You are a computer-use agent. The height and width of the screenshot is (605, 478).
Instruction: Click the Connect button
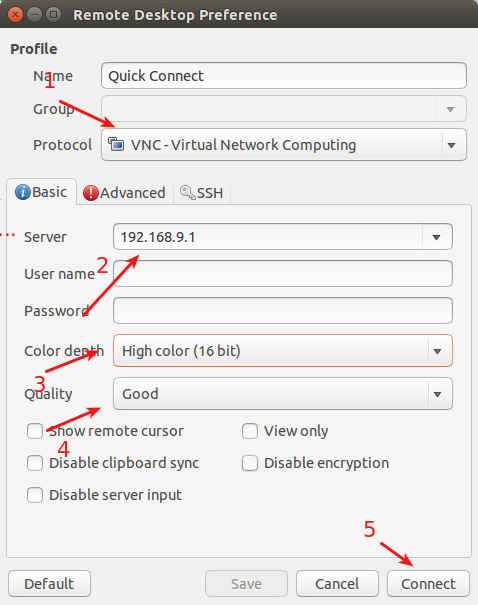click(428, 584)
